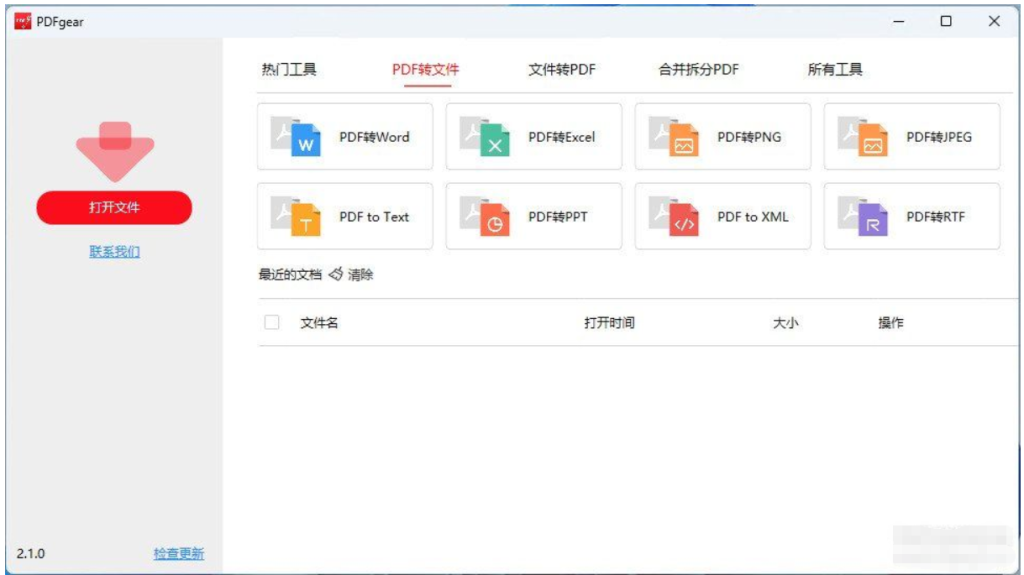
Task: Choose the PDF转PPT label
Action: [x=558, y=217]
